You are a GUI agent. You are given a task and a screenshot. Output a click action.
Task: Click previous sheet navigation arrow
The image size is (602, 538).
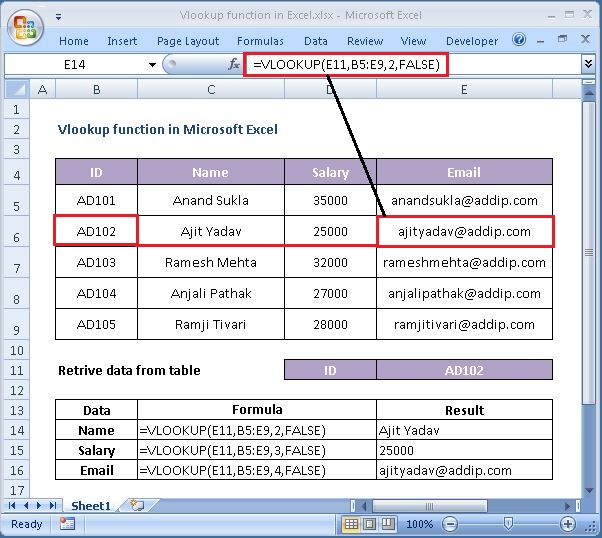tap(26, 506)
